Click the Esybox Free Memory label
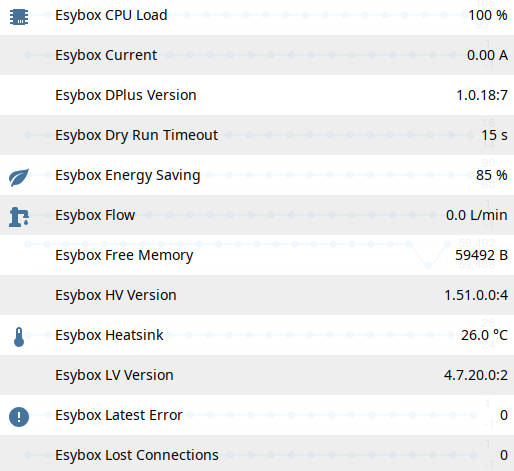 tap(124, 256)
